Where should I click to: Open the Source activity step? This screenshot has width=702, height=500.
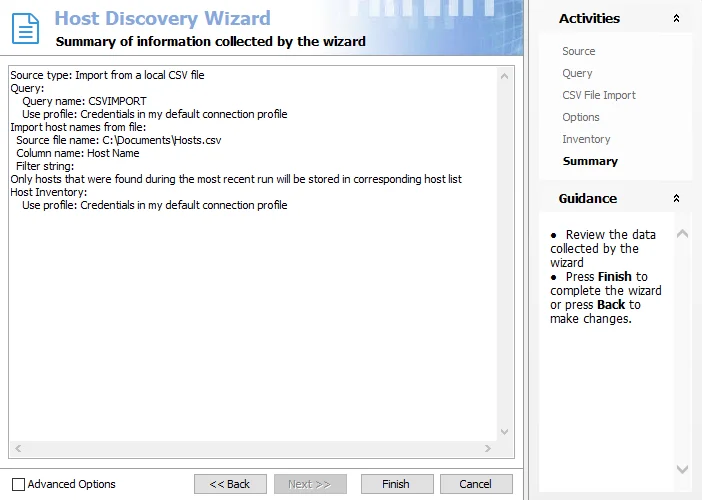tap(578, 51)
